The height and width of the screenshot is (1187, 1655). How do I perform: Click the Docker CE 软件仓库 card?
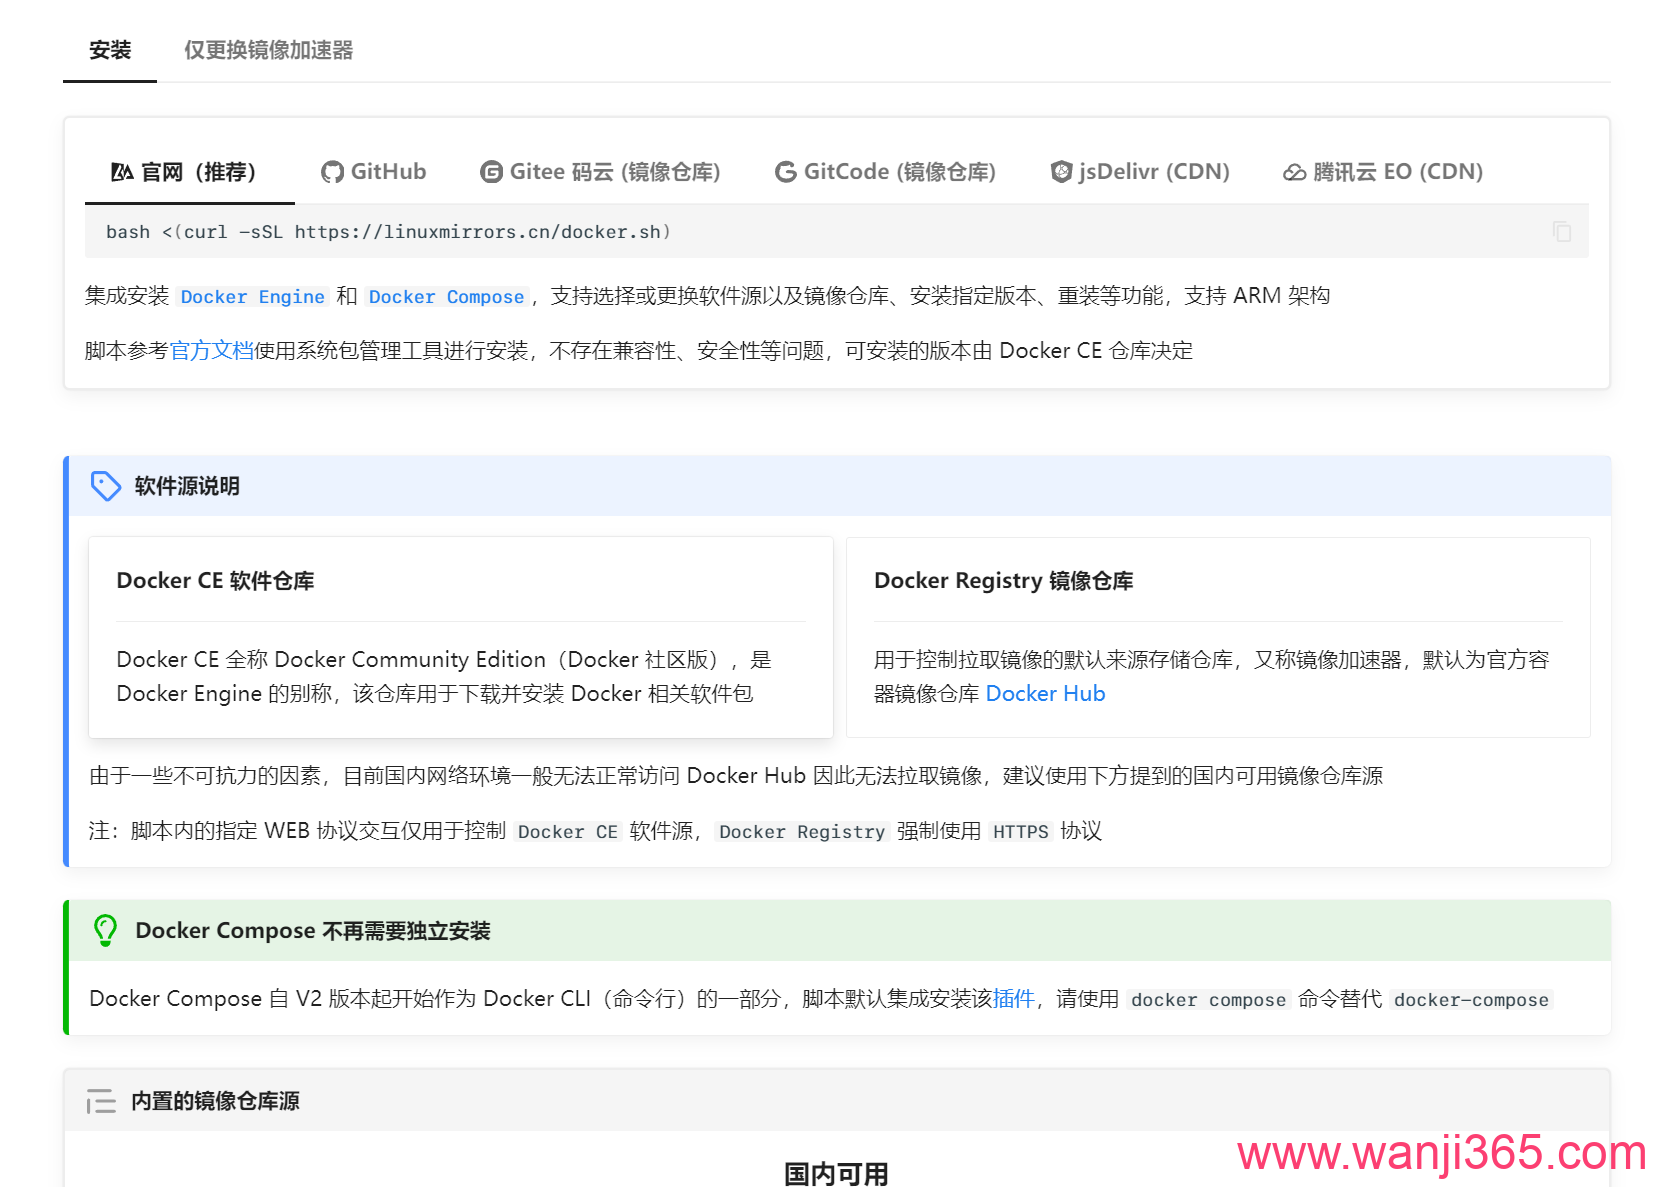[x=461, y=638]
